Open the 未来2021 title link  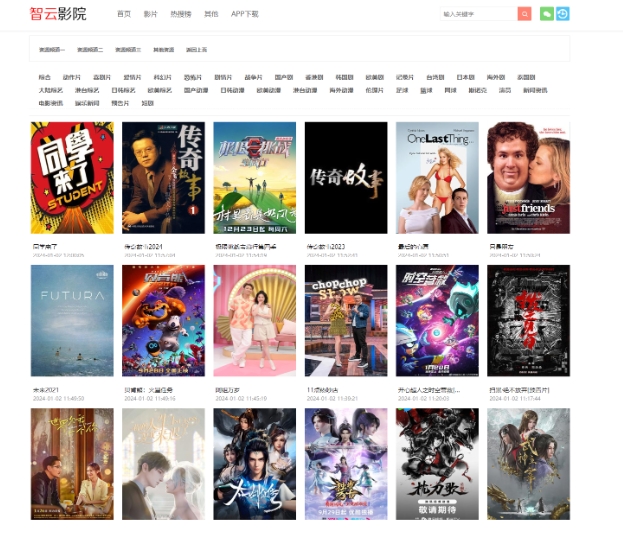coord(46,390)
